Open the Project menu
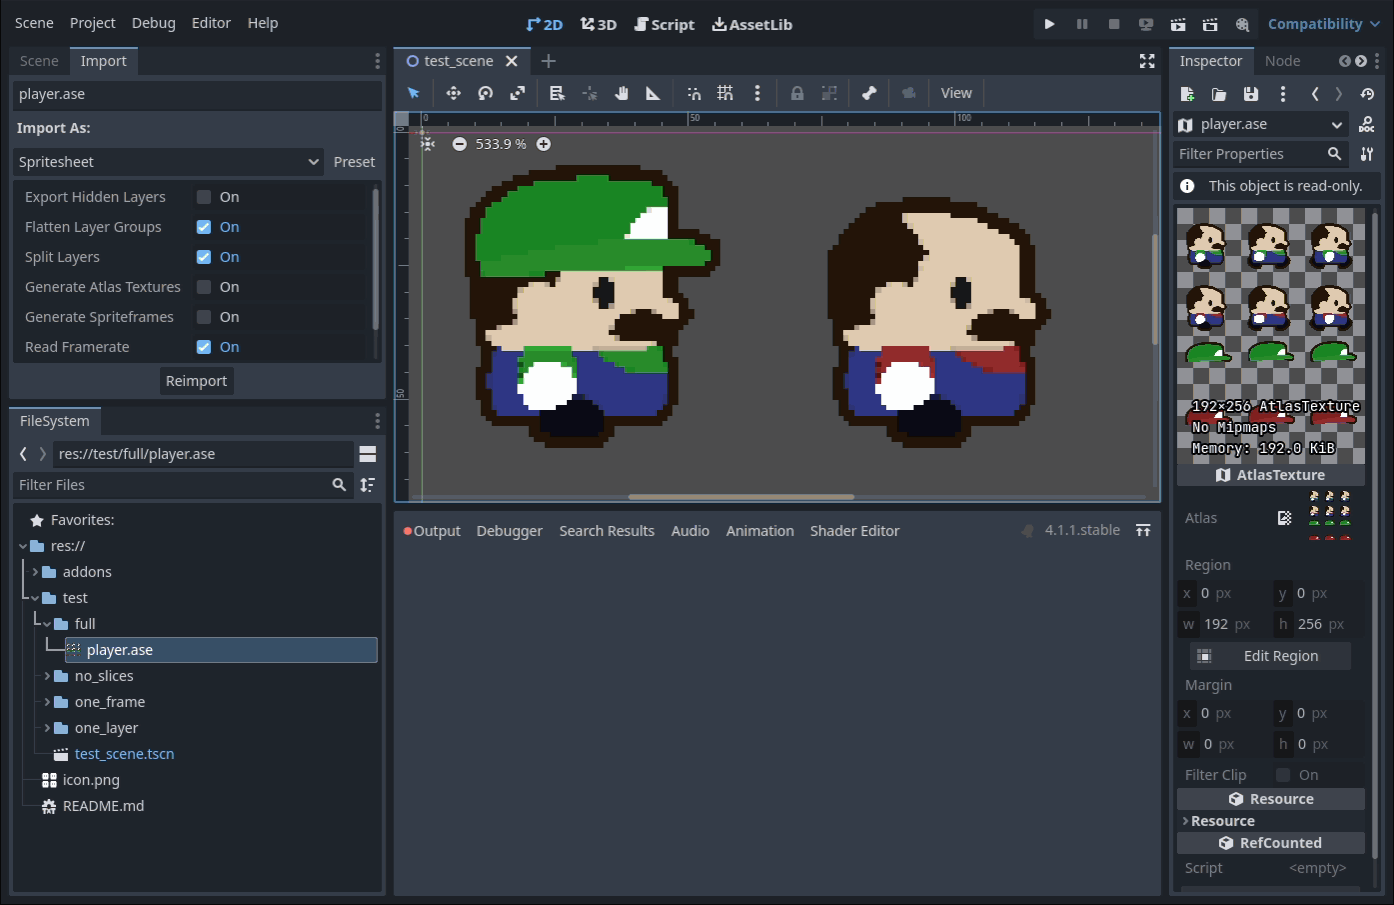 pos(93,23)
